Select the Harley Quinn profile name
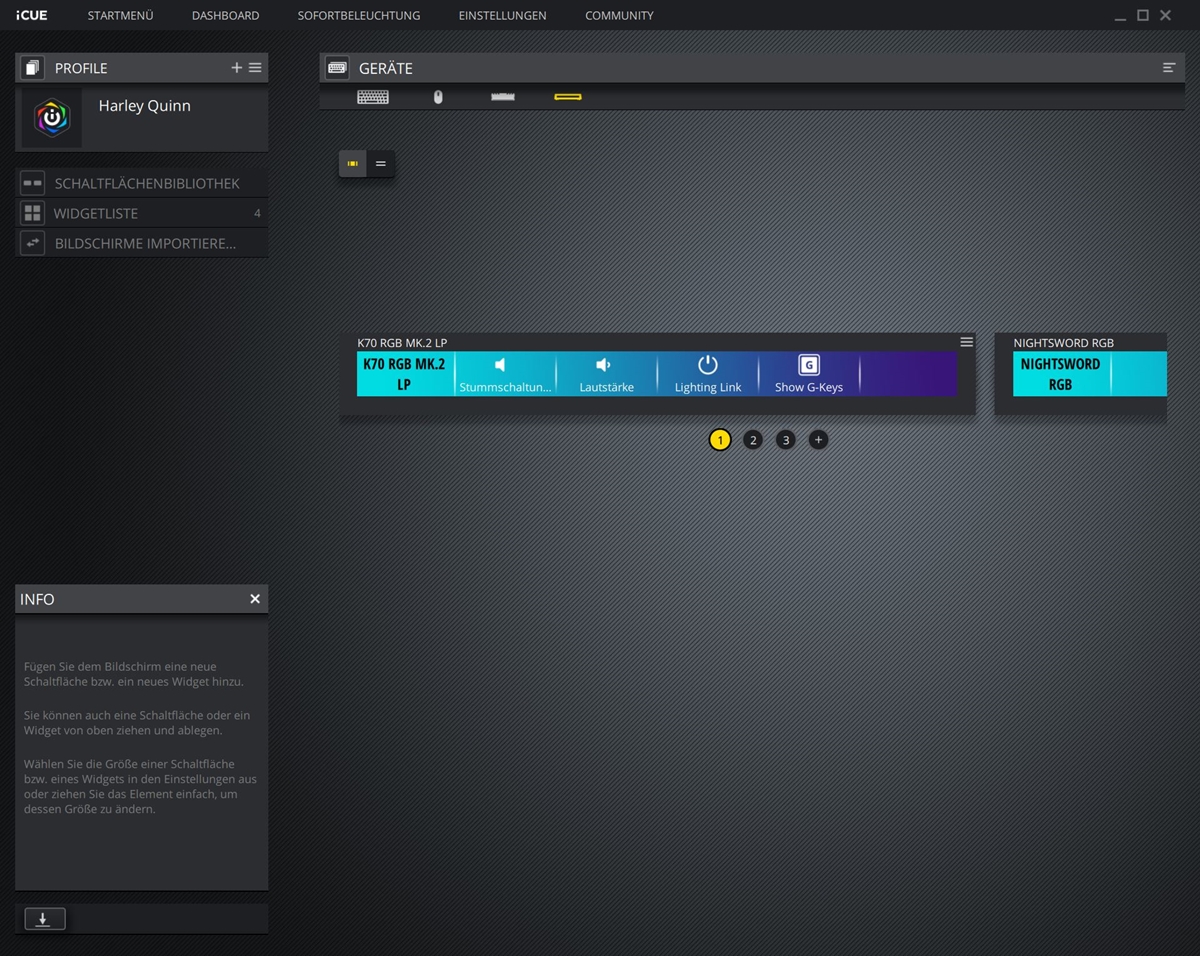1200x956 pixels. click(x=144, y=106)
